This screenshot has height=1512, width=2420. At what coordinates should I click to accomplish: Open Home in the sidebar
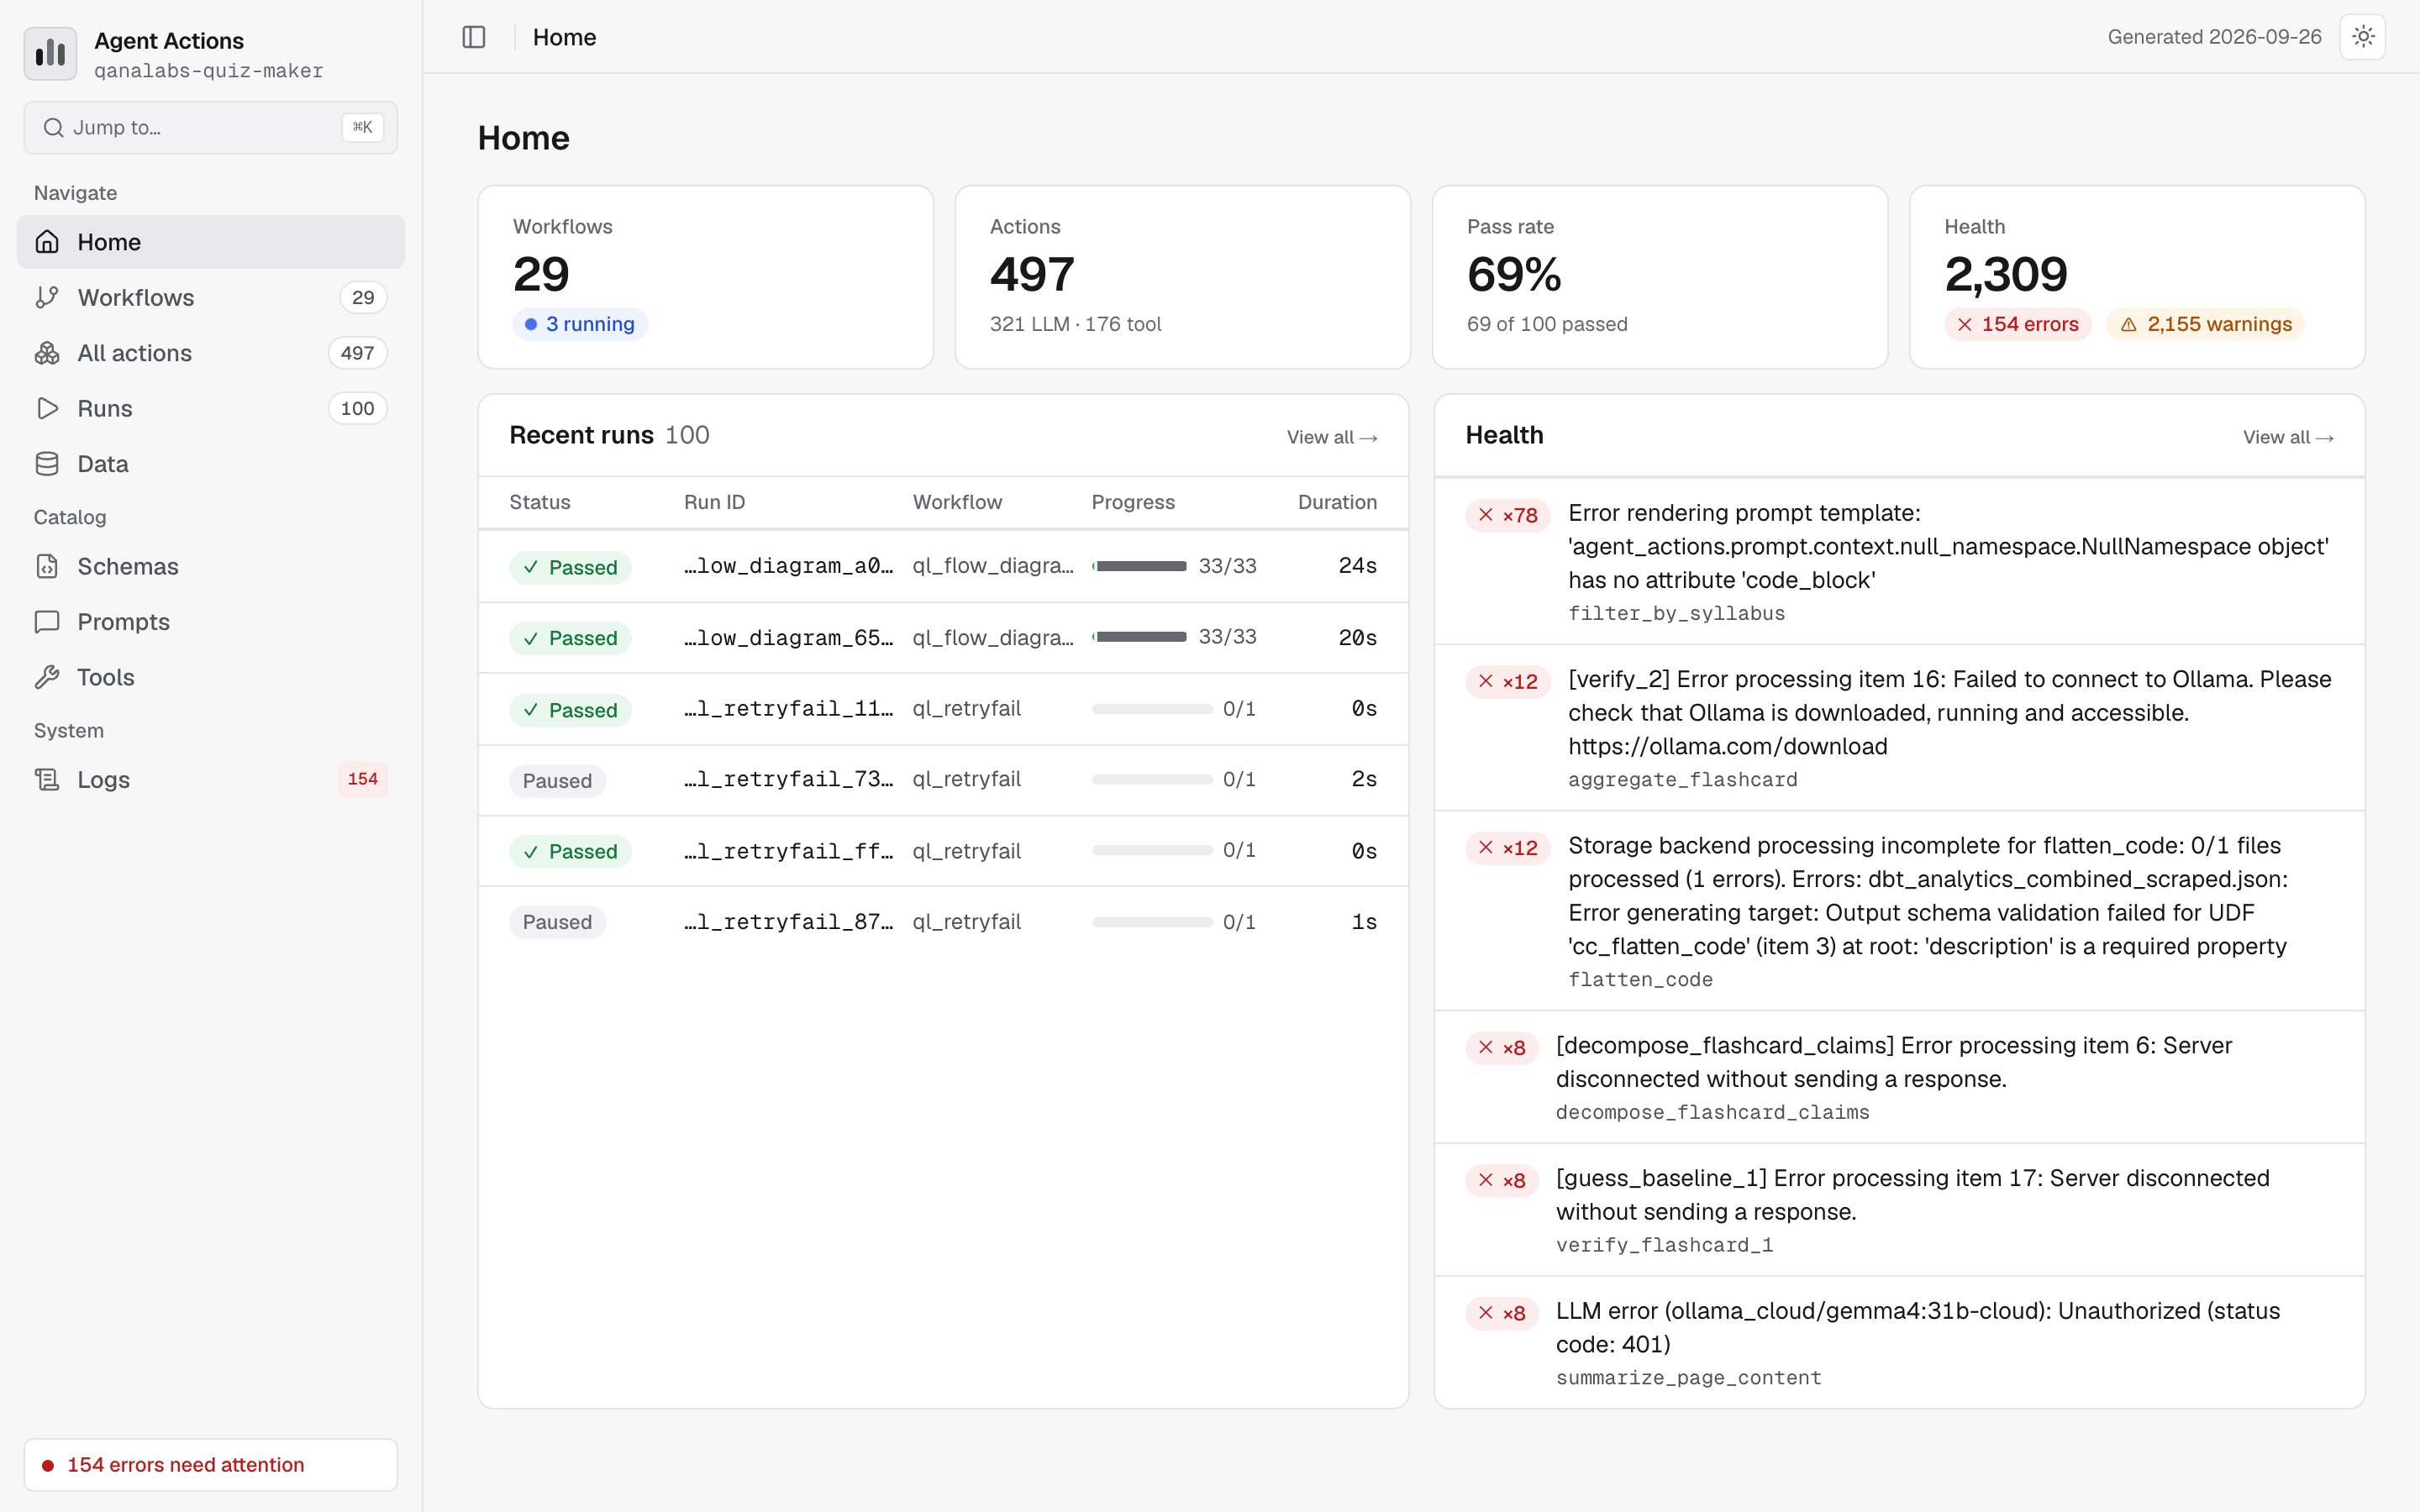pos(211,242)
